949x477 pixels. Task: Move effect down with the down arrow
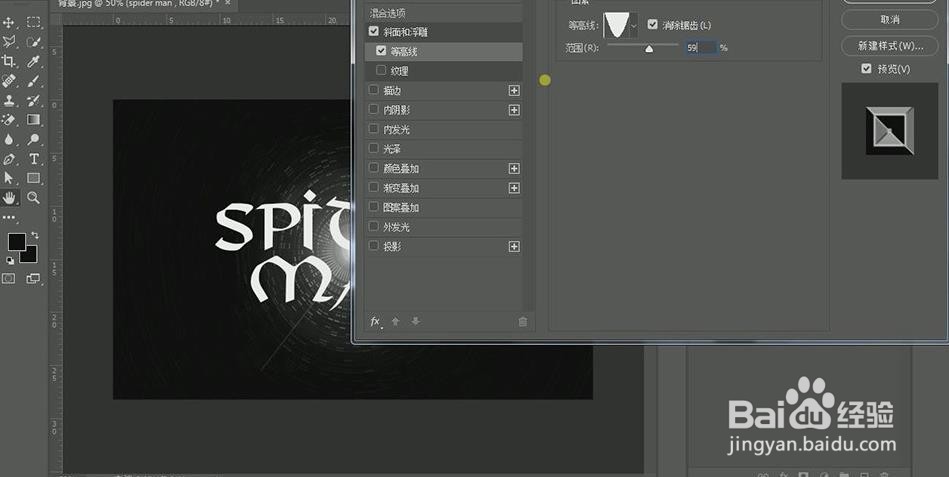coord(415,321)
